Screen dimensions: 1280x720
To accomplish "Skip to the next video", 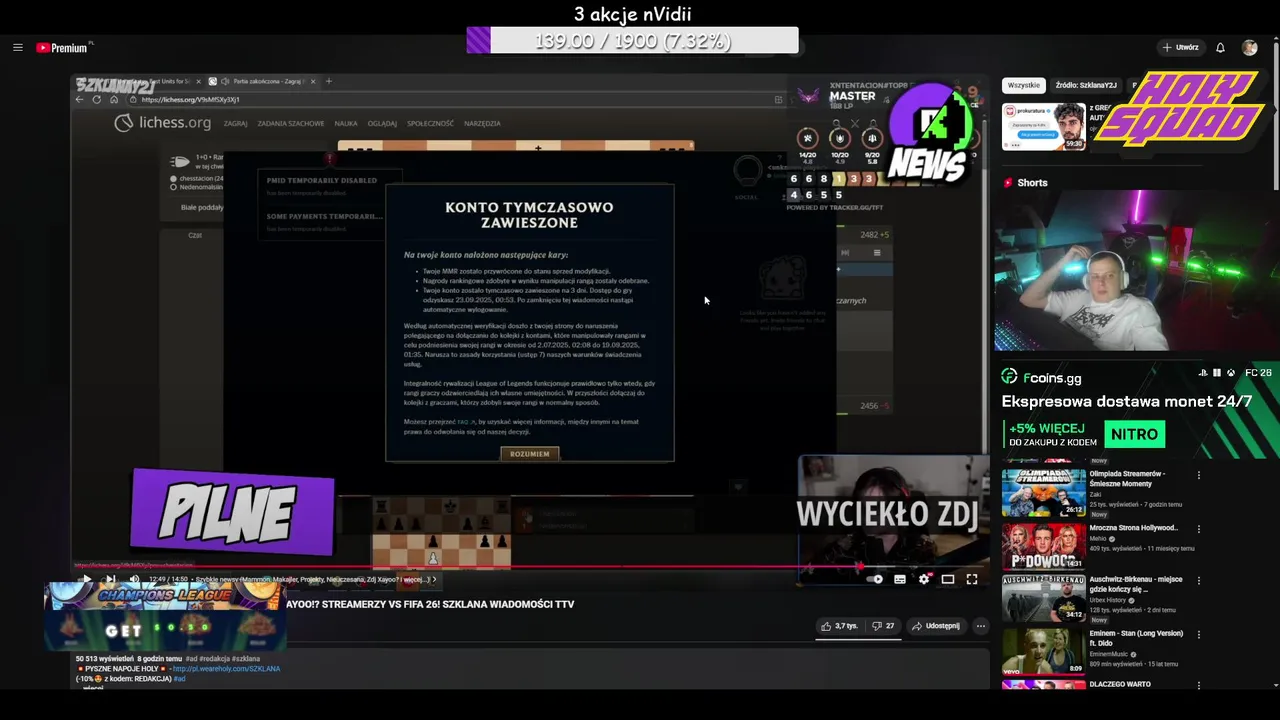I will pos(110,579).
